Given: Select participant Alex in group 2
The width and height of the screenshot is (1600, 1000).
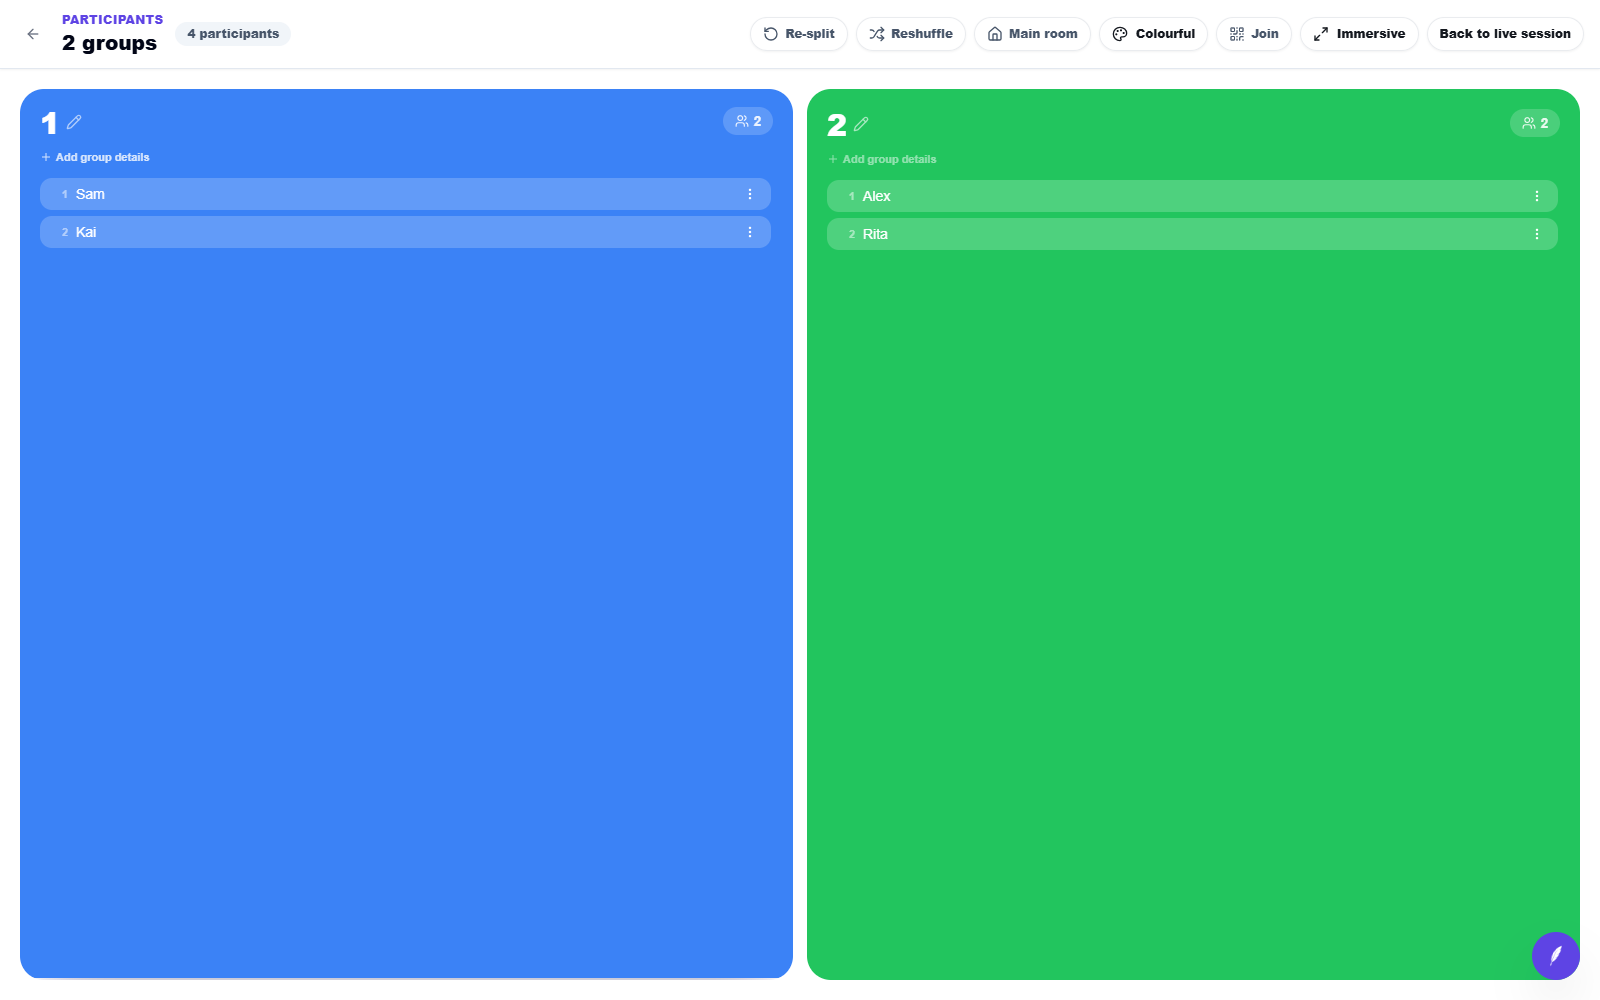Looking at the screenshot, I should (1192, 196).
